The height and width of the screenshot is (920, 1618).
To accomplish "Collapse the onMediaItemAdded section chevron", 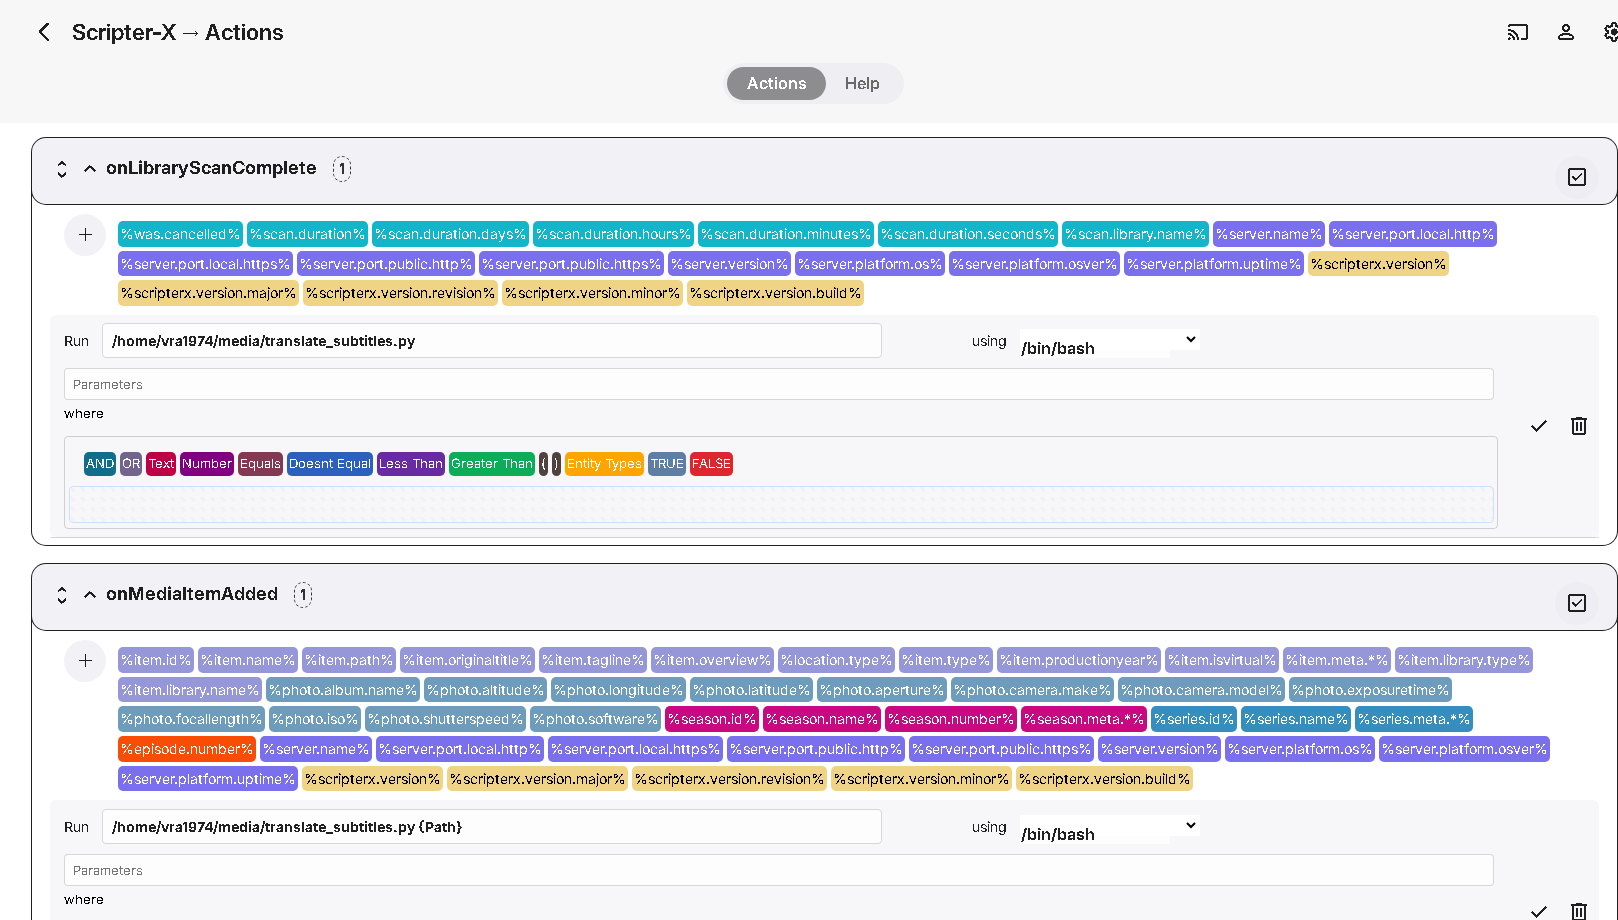I will pos(90,595).
